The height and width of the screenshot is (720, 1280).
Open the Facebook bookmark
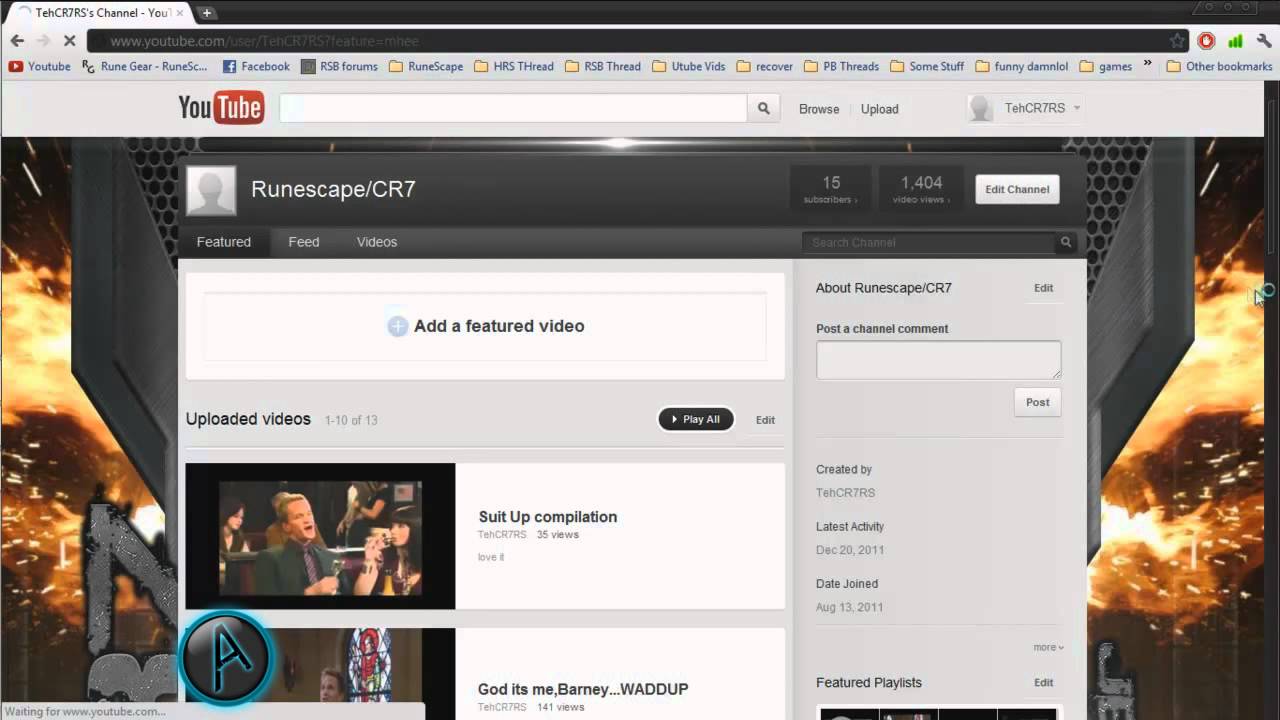click(x=256, y=66)
